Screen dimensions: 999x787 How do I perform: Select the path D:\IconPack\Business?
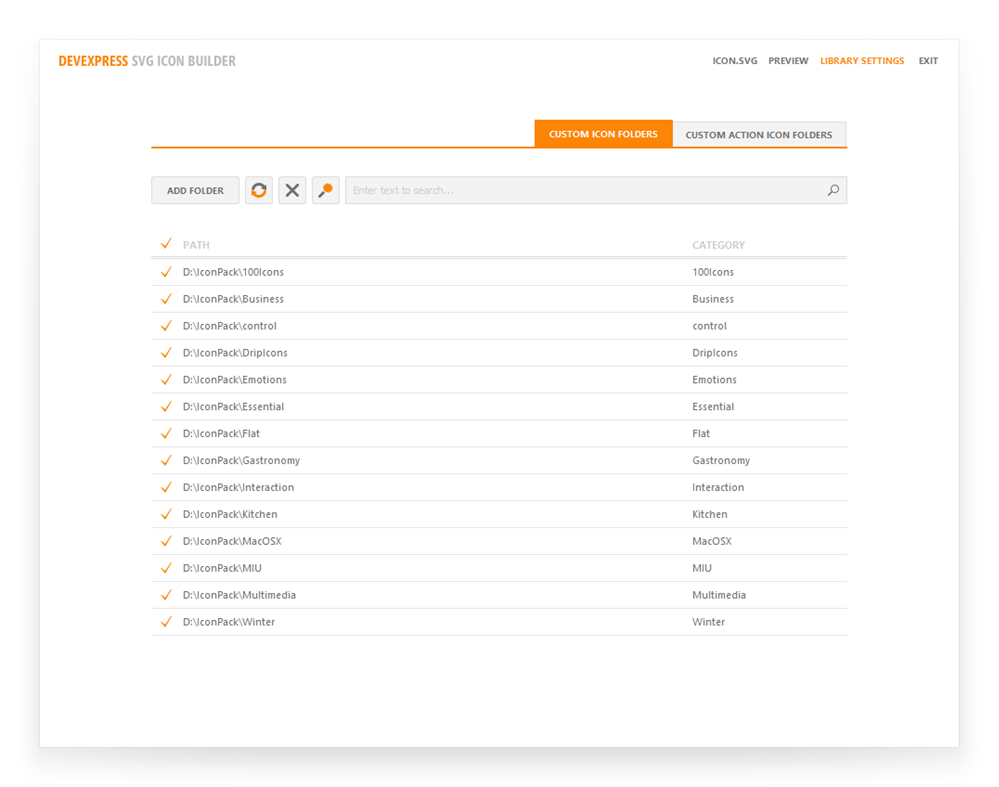pos(233,299)
